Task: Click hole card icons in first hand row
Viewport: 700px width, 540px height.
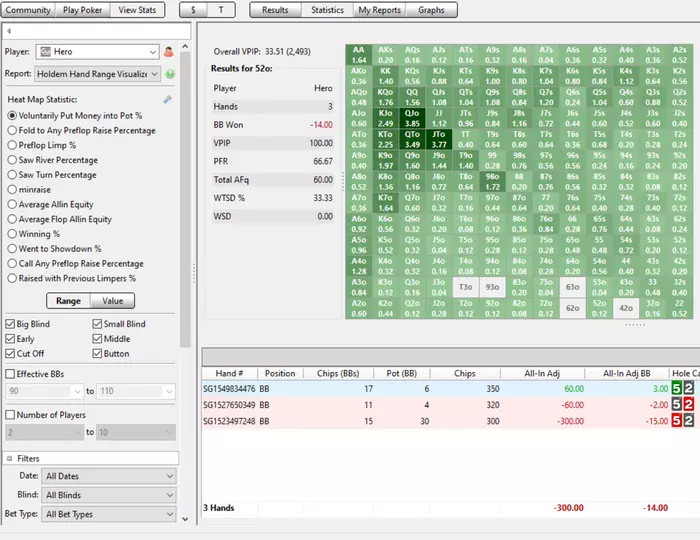Action: point(683,389)
